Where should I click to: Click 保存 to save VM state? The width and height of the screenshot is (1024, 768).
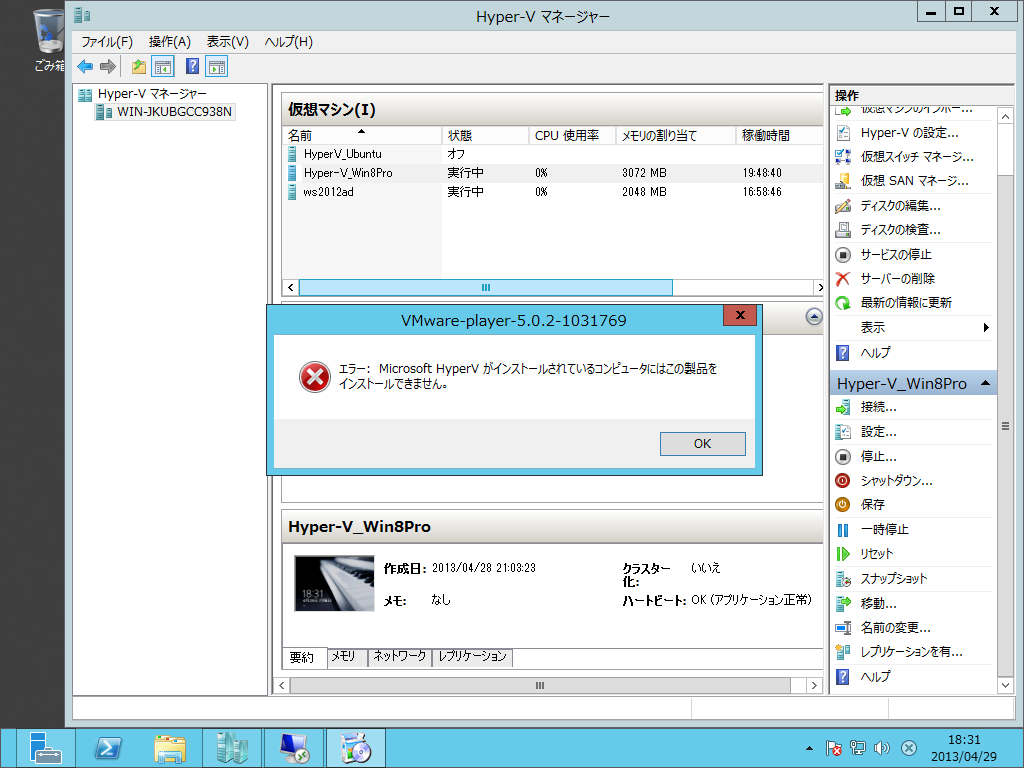(x=872, y=505)
